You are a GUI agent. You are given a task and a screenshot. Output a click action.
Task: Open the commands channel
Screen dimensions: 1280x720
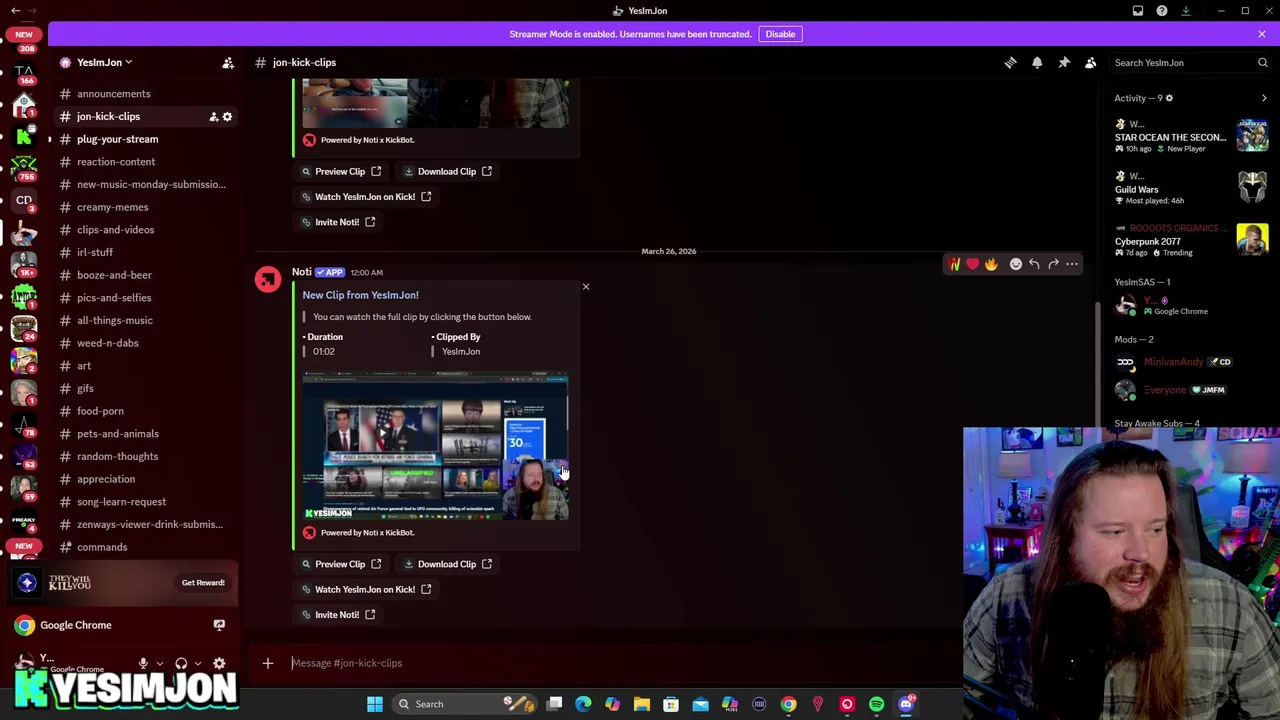(x=102, y=547)
